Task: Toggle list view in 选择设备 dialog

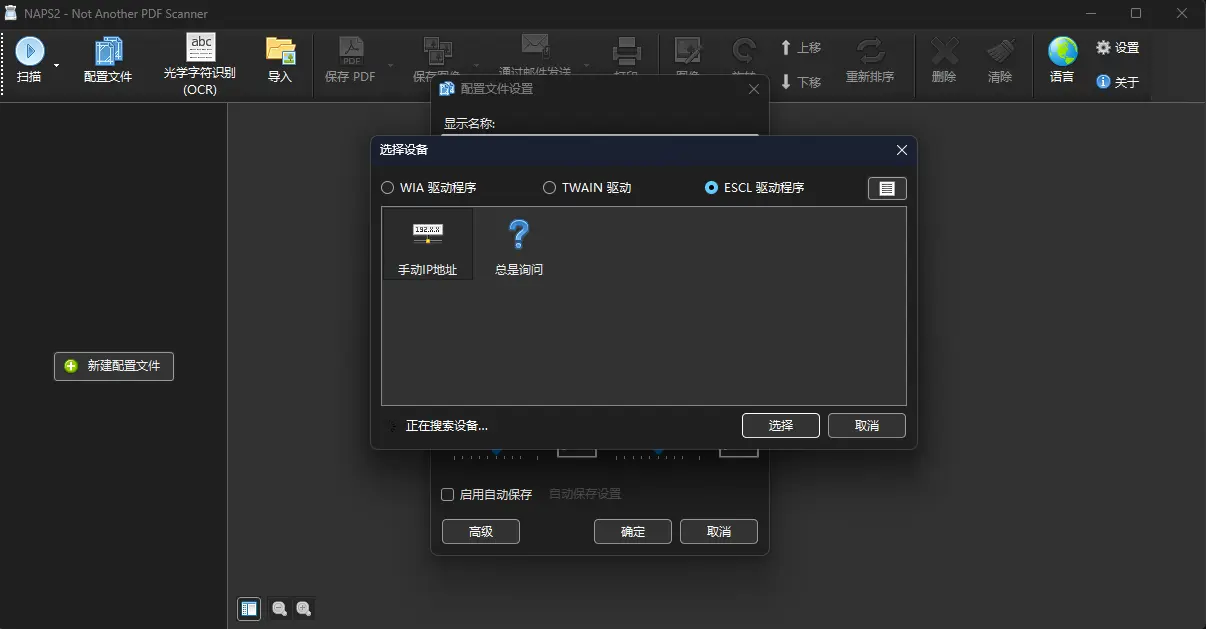Action: [887, 188]
